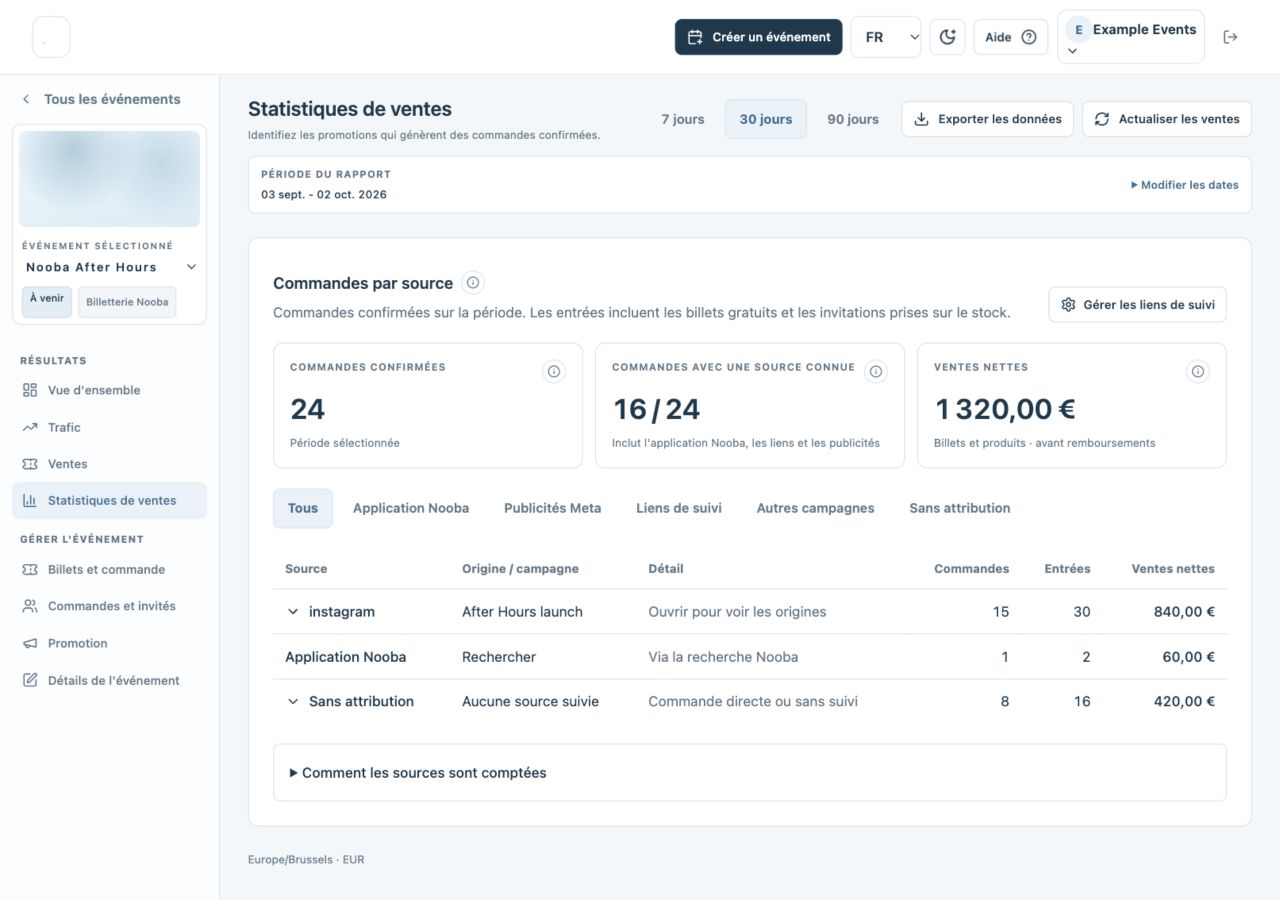1280x900 pixels.
Task: Click the Billets et commande ticket icon
Action: coord(30,569)
